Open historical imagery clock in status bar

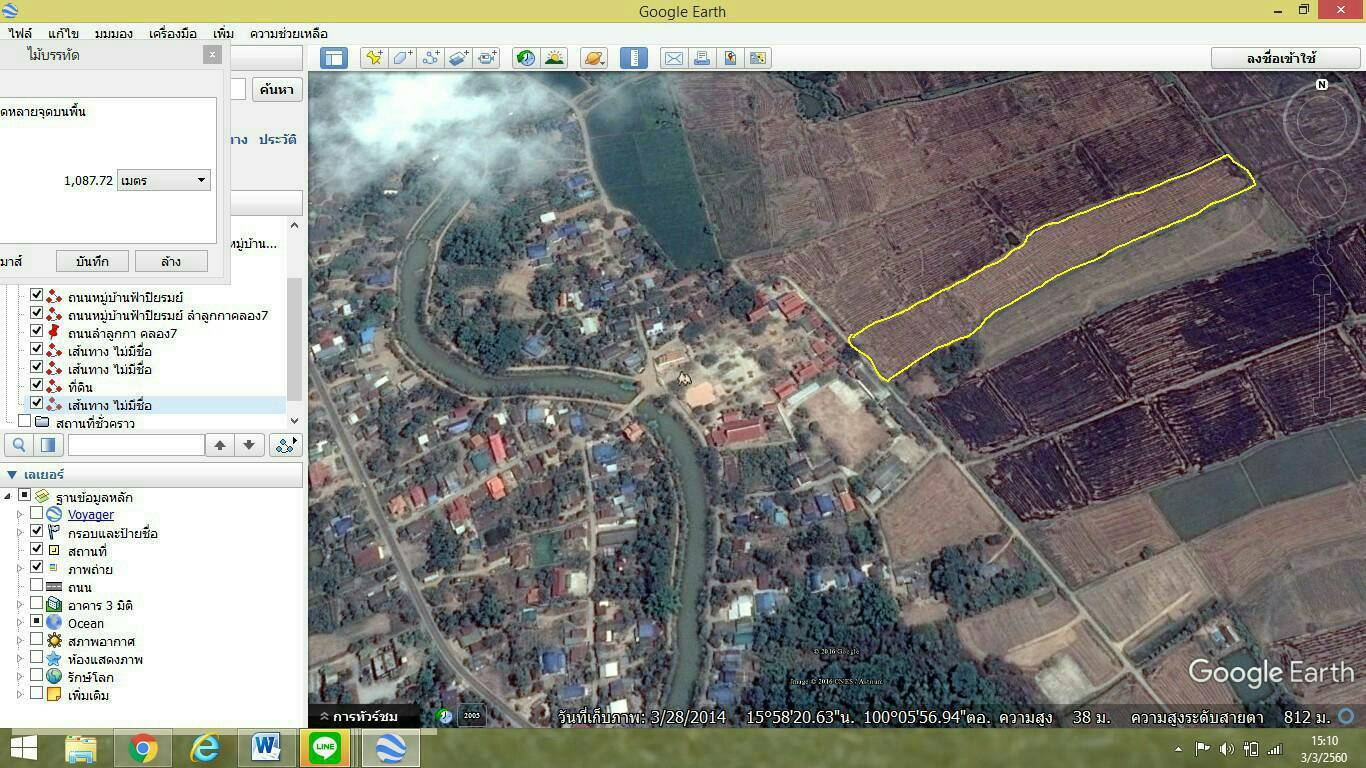[x=444, y=716]
